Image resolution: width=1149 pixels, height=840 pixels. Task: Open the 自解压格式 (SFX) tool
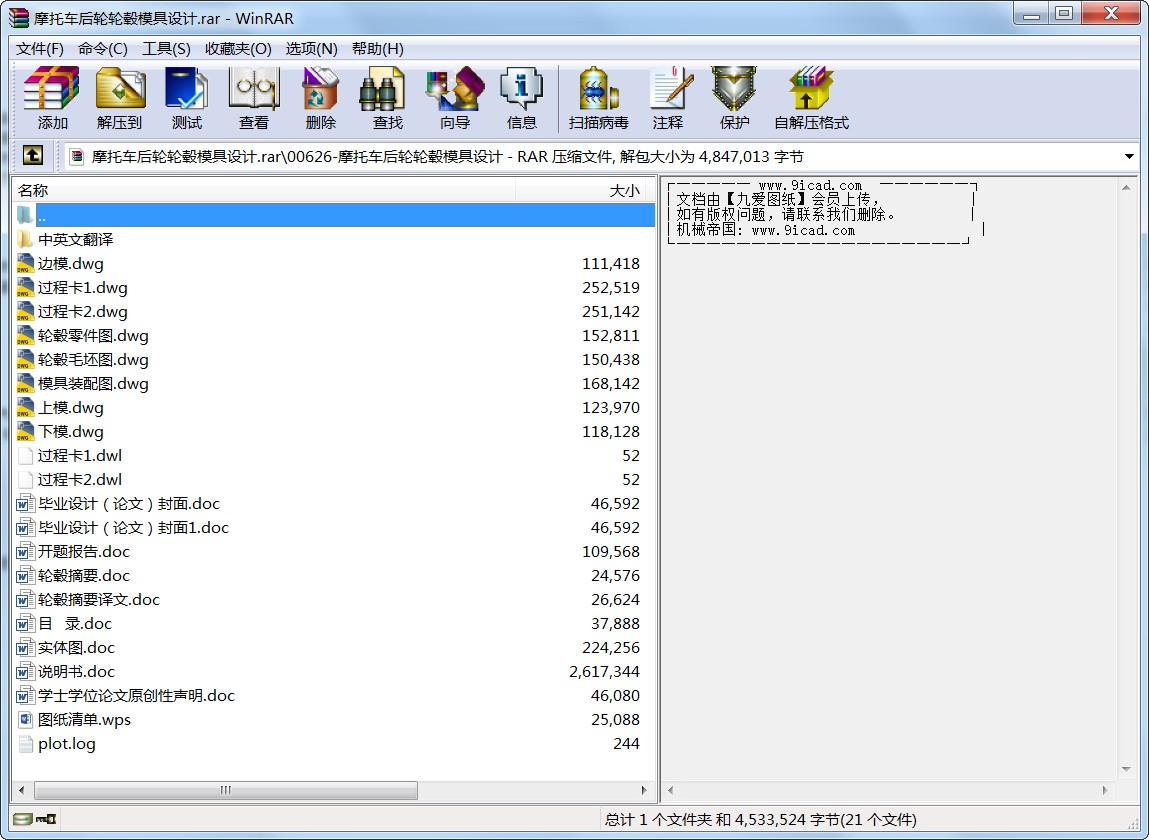[x=810, y=98]
